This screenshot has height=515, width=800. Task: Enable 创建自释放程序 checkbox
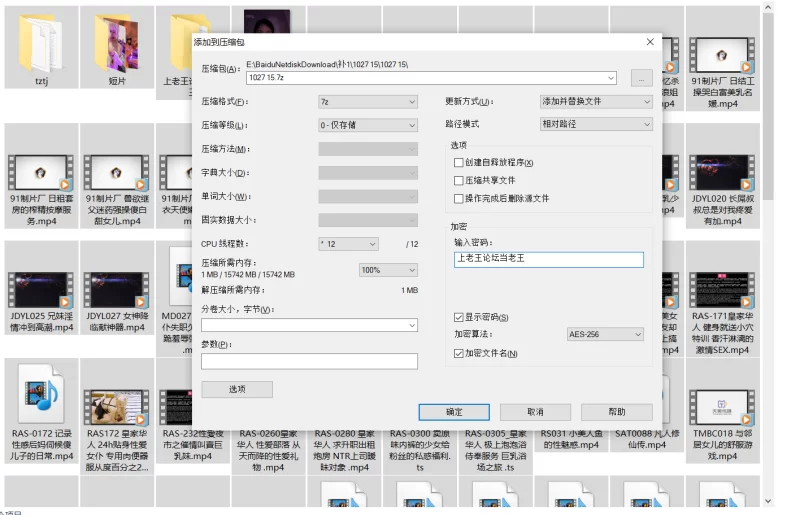point(459,163)
